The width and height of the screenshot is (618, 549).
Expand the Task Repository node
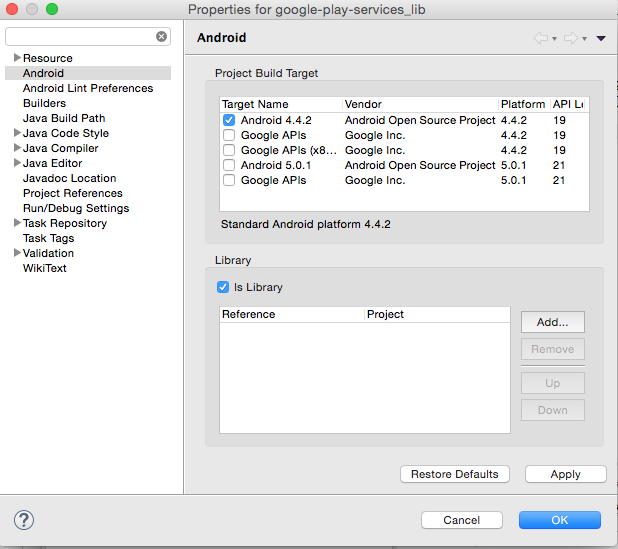click(17, 222)
